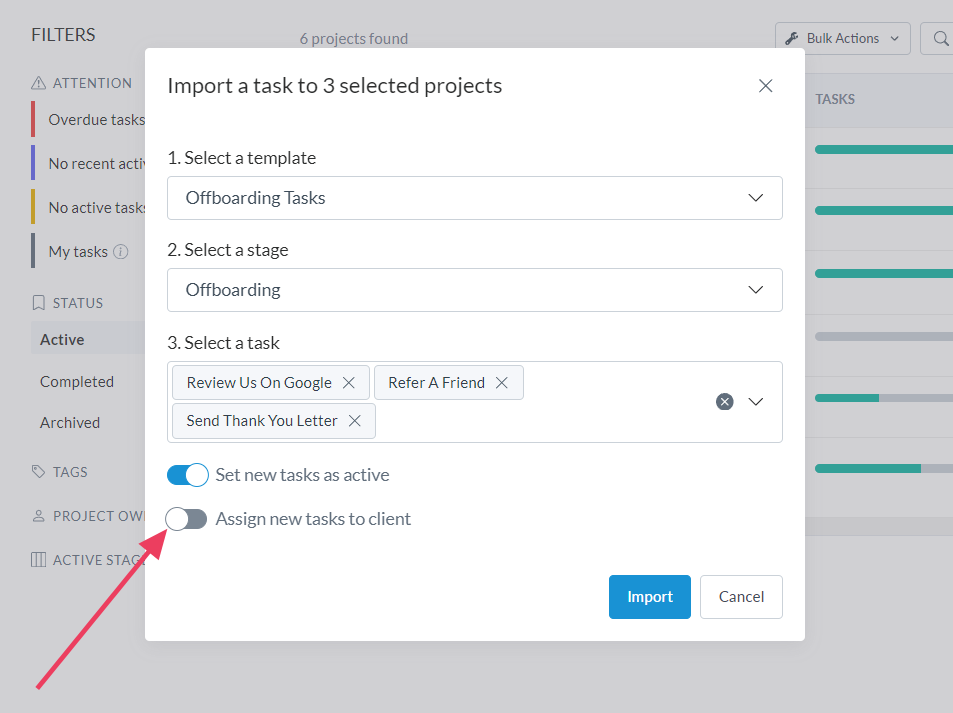This screenshot has height=713, width=953.
Task: Expand the Tags filter section
Action: 70,472
